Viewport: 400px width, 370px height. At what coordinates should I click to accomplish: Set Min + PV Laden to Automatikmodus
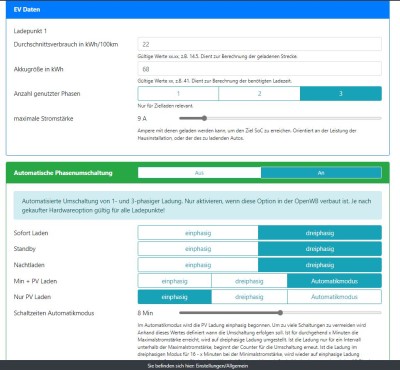point(335,281)
